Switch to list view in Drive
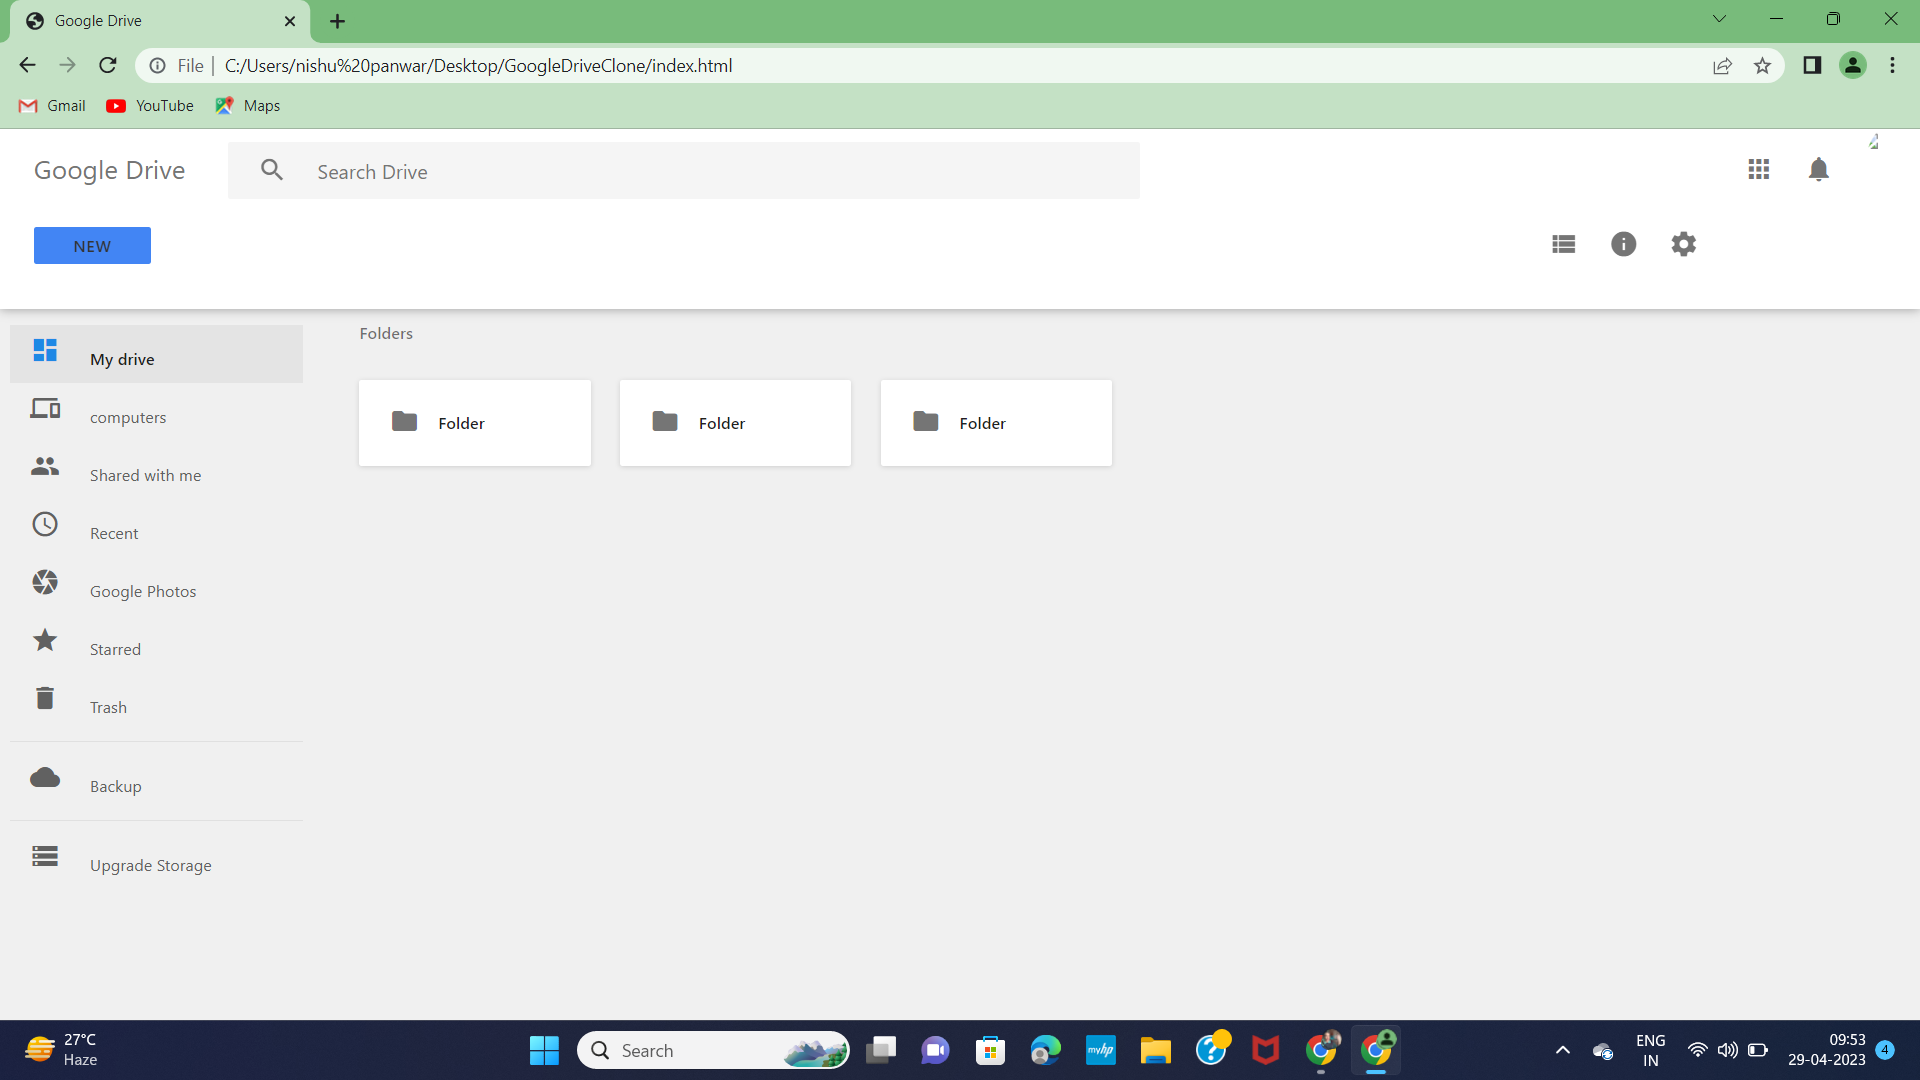 pyautogui.click(x=1563, y=244)
